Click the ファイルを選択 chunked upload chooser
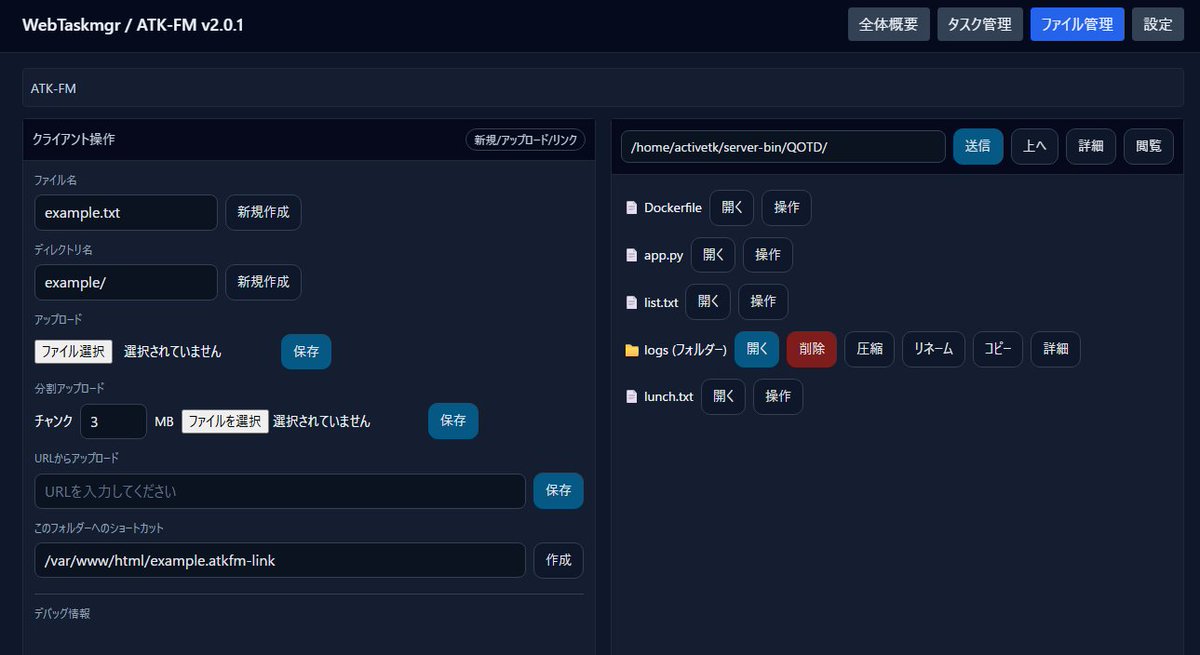This screenshot has width=1200, height=655. (225, 421)
